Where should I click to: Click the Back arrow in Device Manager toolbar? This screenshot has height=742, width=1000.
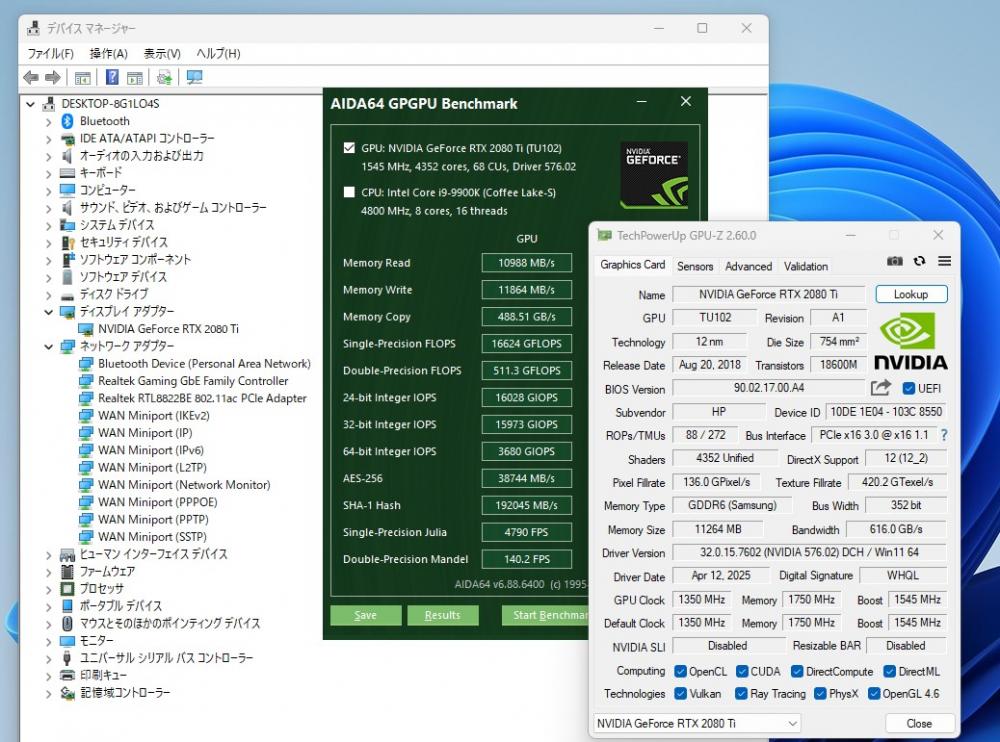[30, 78]
